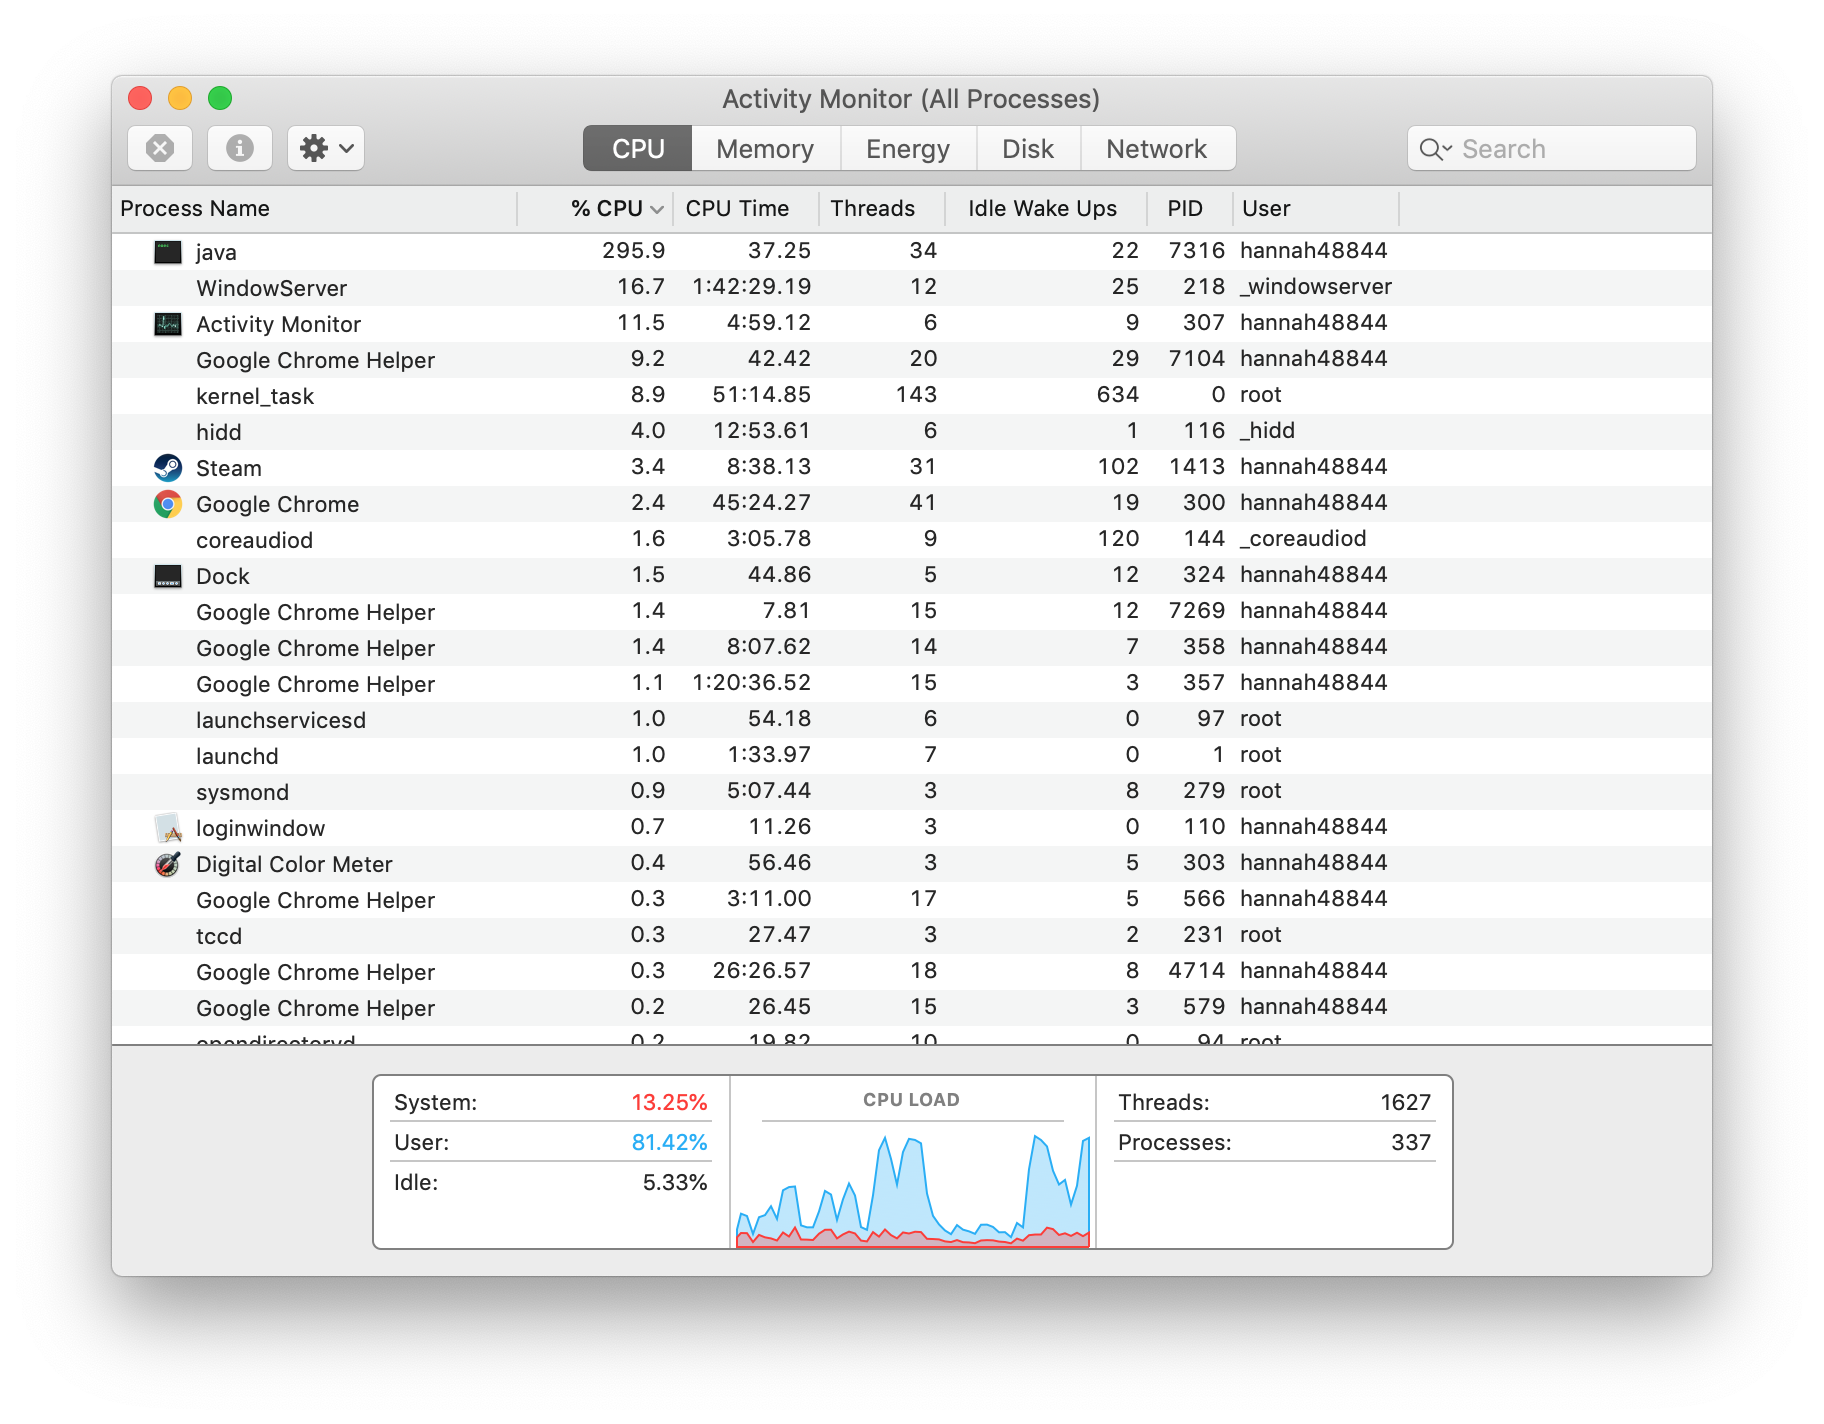Screen dimensions: 1824x1424
Task: Sort by PID column header
Action: [1190, 208]
